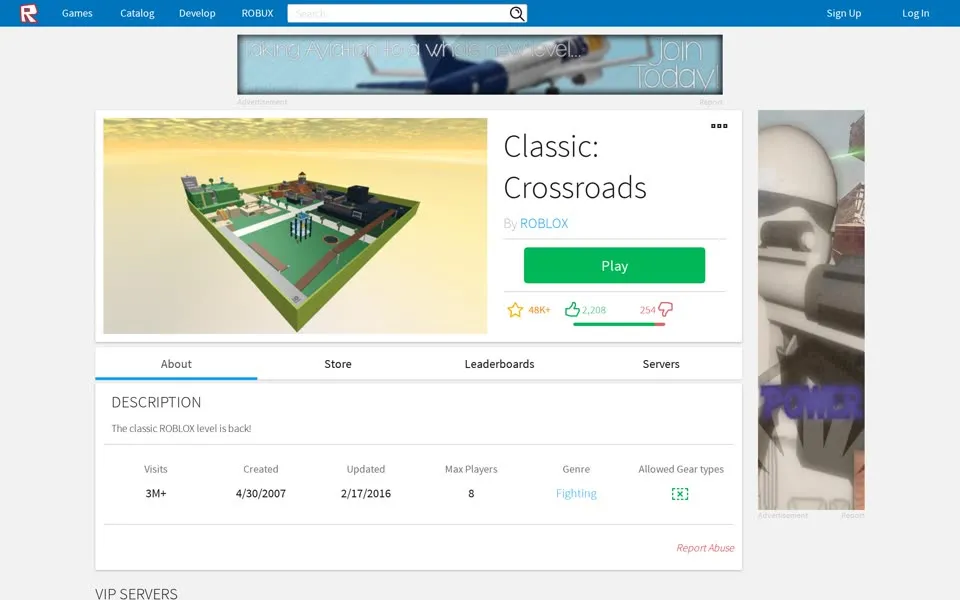Click the Roblox logo icon
This screenshot has width=960, height=600.
pos(28,13)
